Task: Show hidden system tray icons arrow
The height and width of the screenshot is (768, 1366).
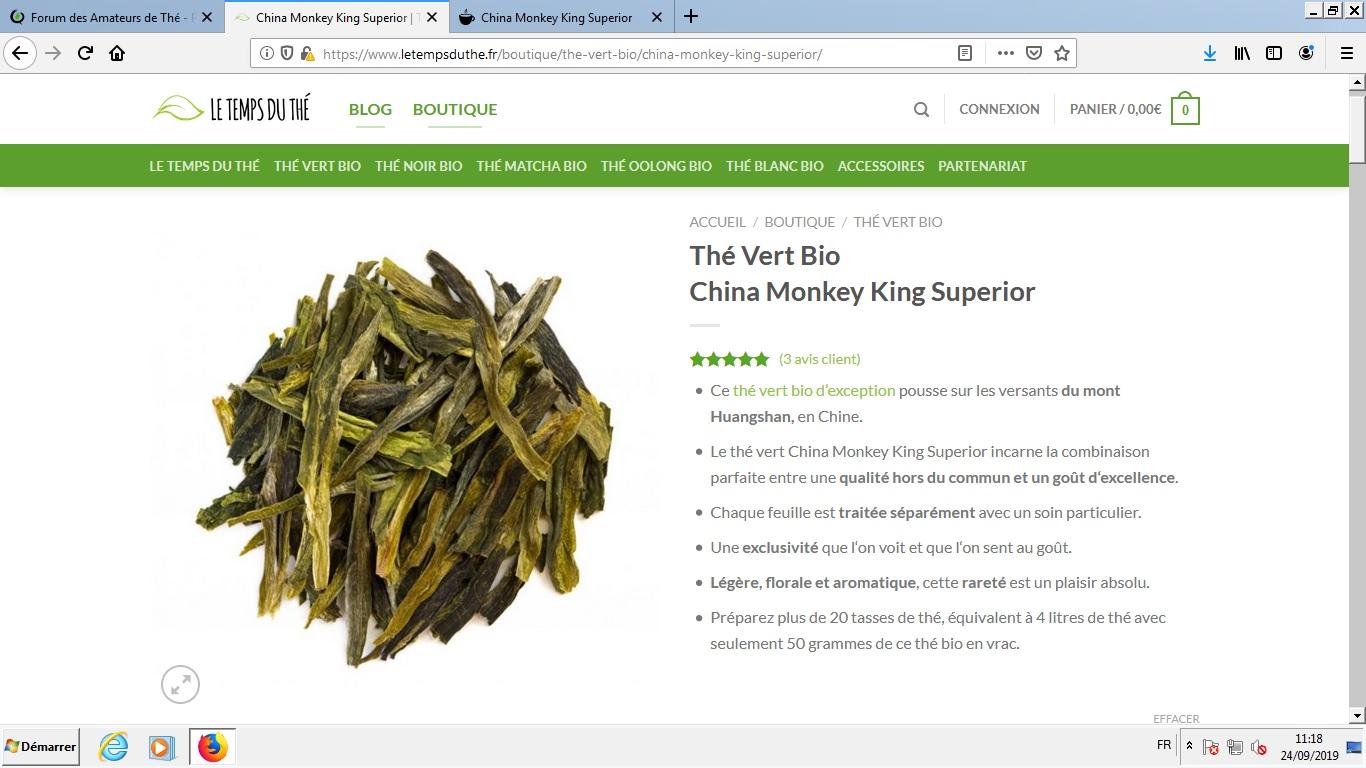Action: 1189,746
